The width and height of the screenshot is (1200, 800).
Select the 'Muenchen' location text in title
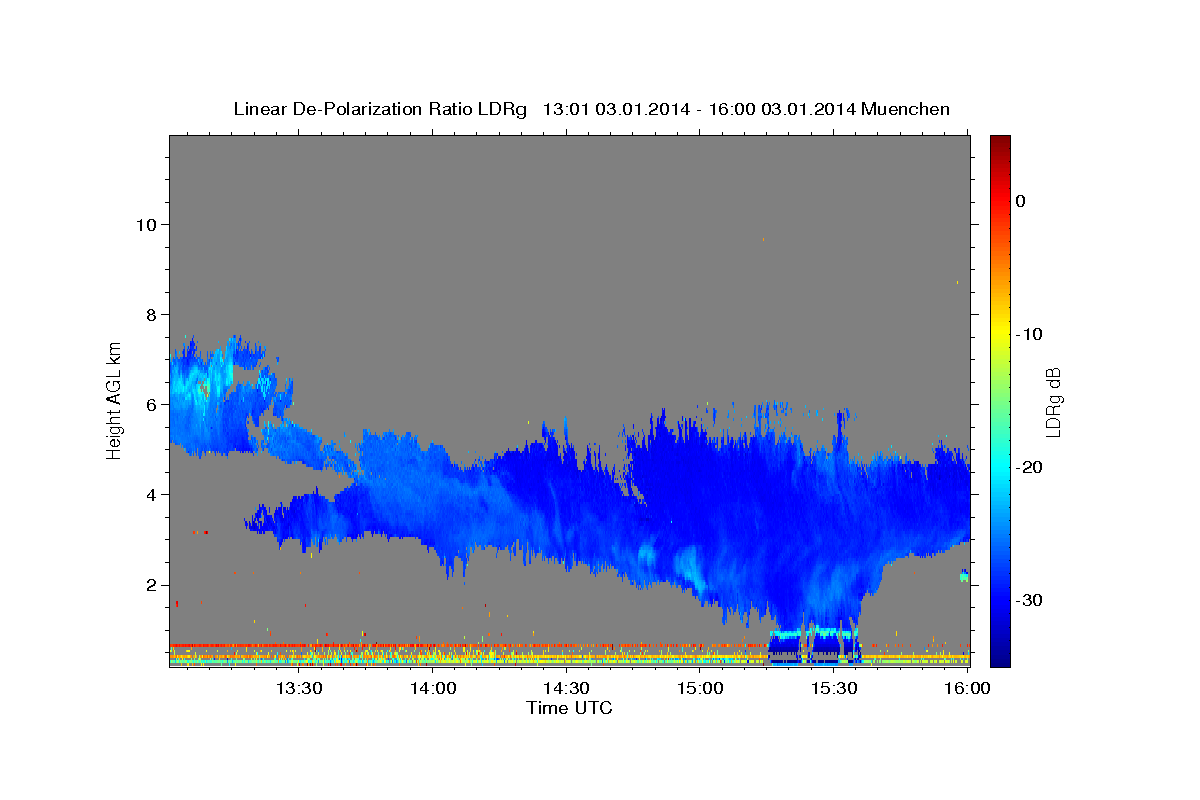[906, 109]
